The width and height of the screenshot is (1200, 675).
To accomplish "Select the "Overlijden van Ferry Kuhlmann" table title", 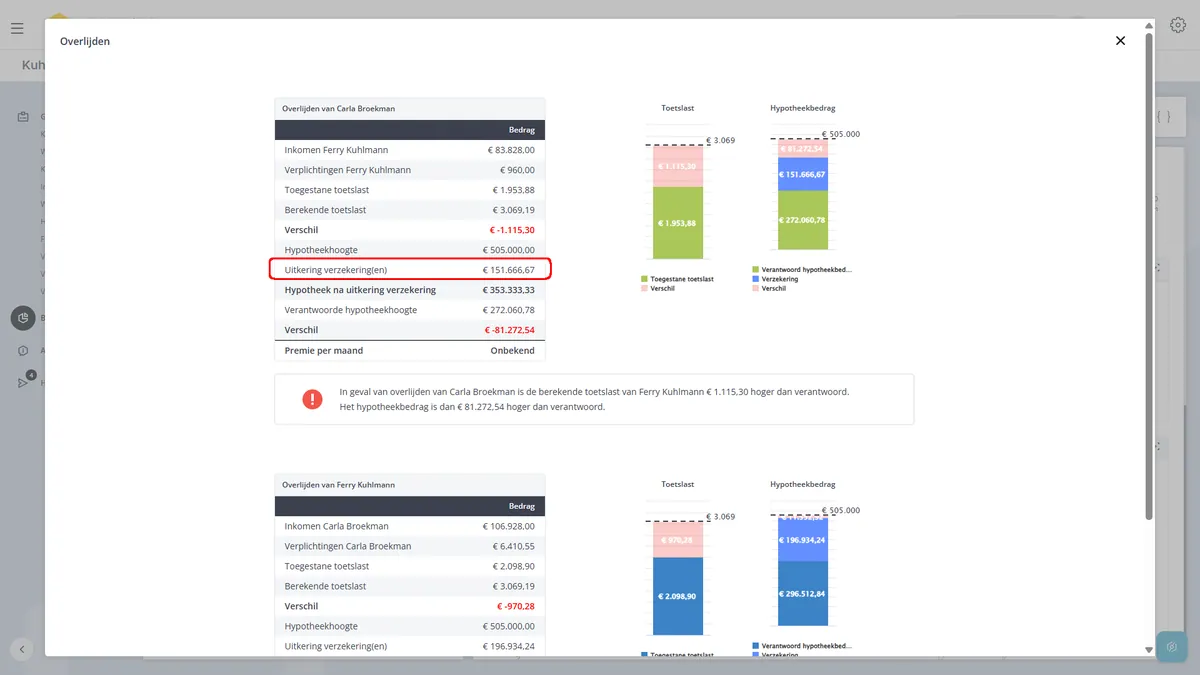I will click(x=337, y=484).
